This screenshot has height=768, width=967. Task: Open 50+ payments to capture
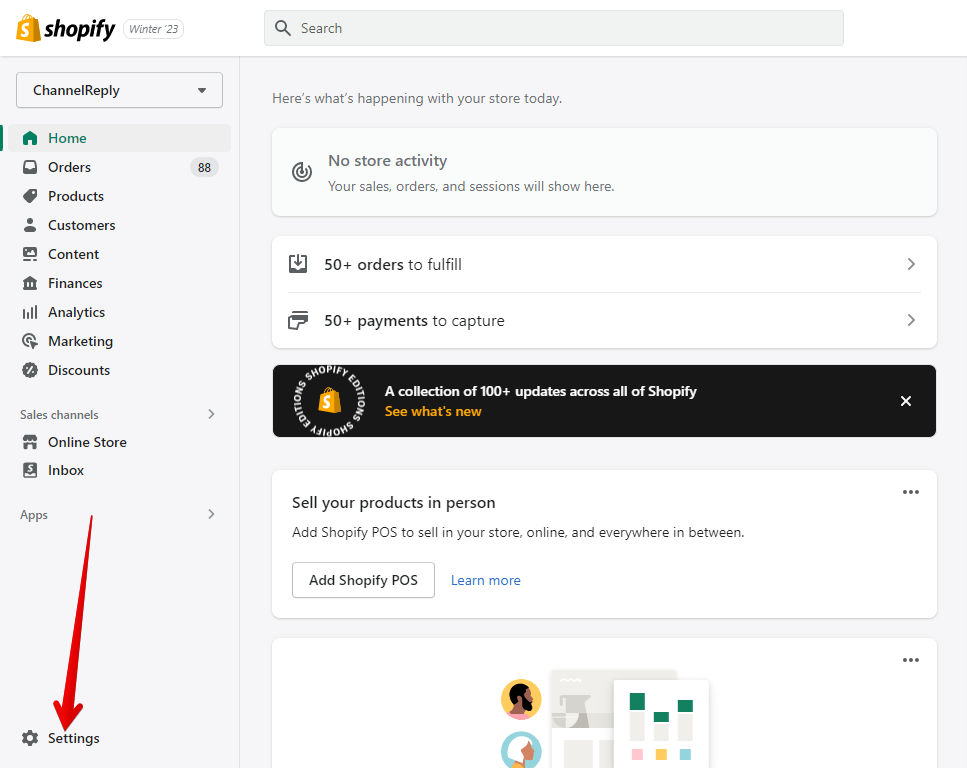coord(604,320)
